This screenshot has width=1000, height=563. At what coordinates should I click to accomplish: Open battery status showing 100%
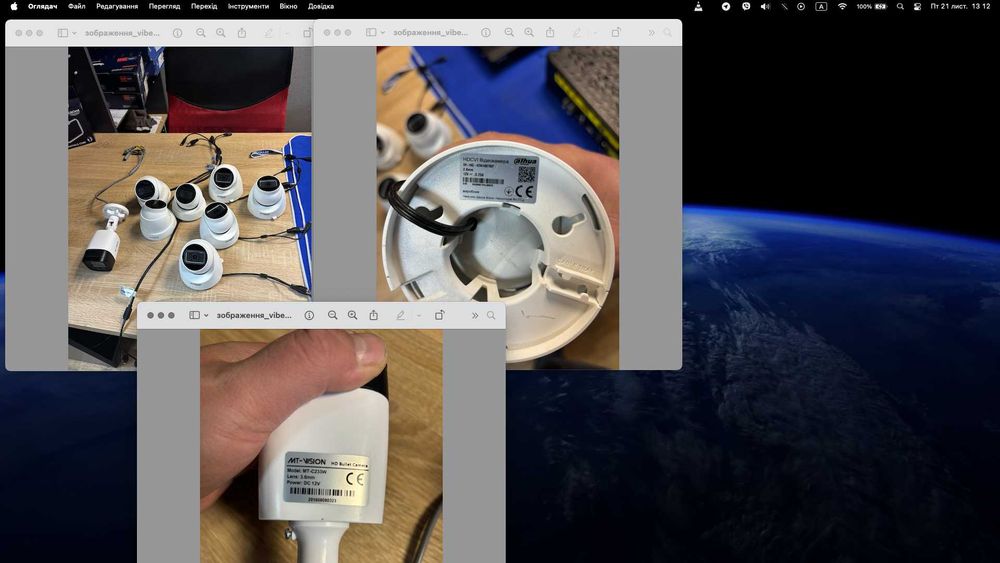[871, 6]
